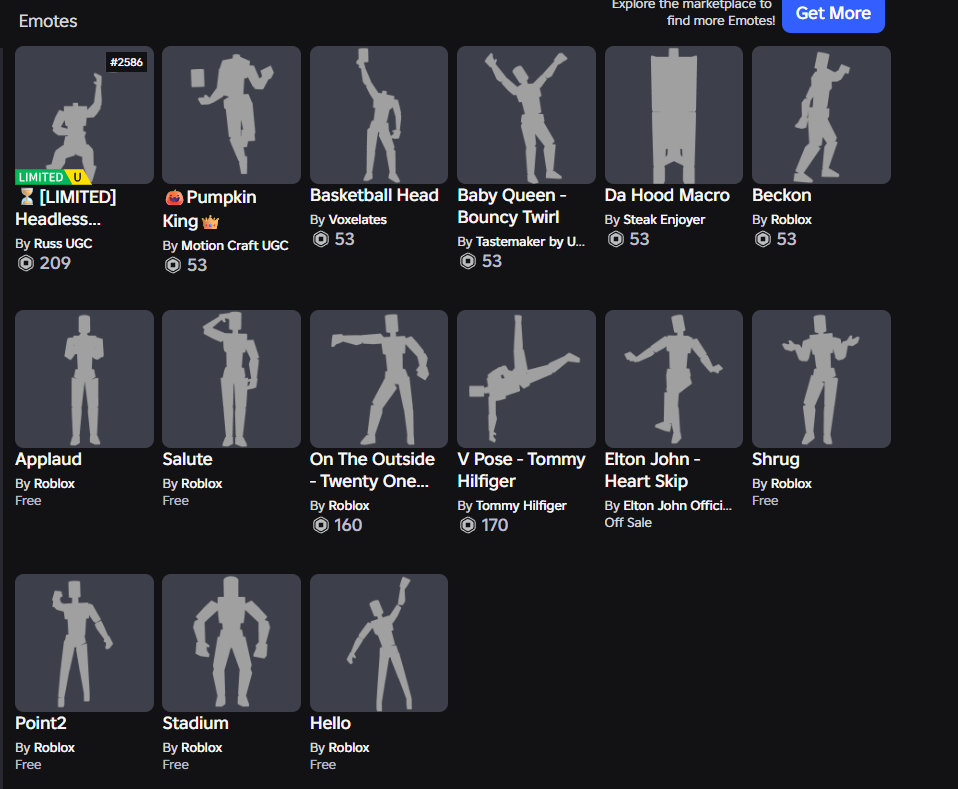Image resolution: width=958 pixels, height=789 pixels.
Task: View the Baby Queen Bouncy Twirl thumbnail
Action: coord(526,115)
